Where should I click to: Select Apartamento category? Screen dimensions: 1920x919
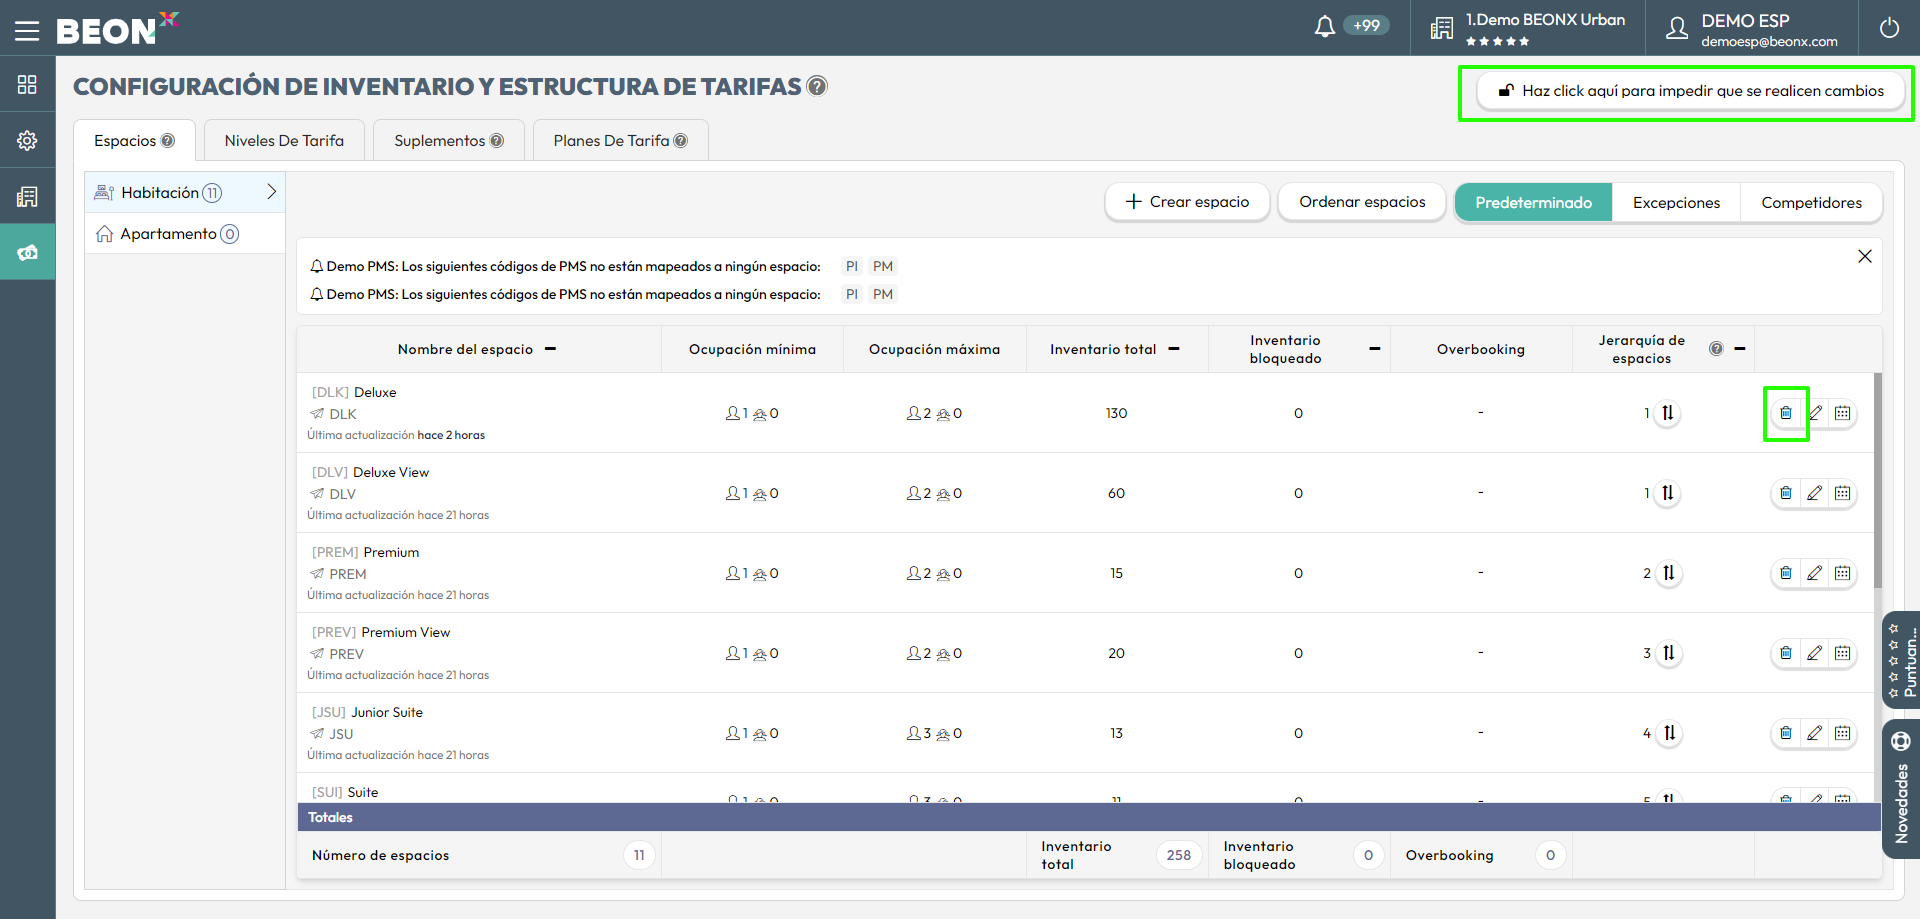click(x=185, y=234)
